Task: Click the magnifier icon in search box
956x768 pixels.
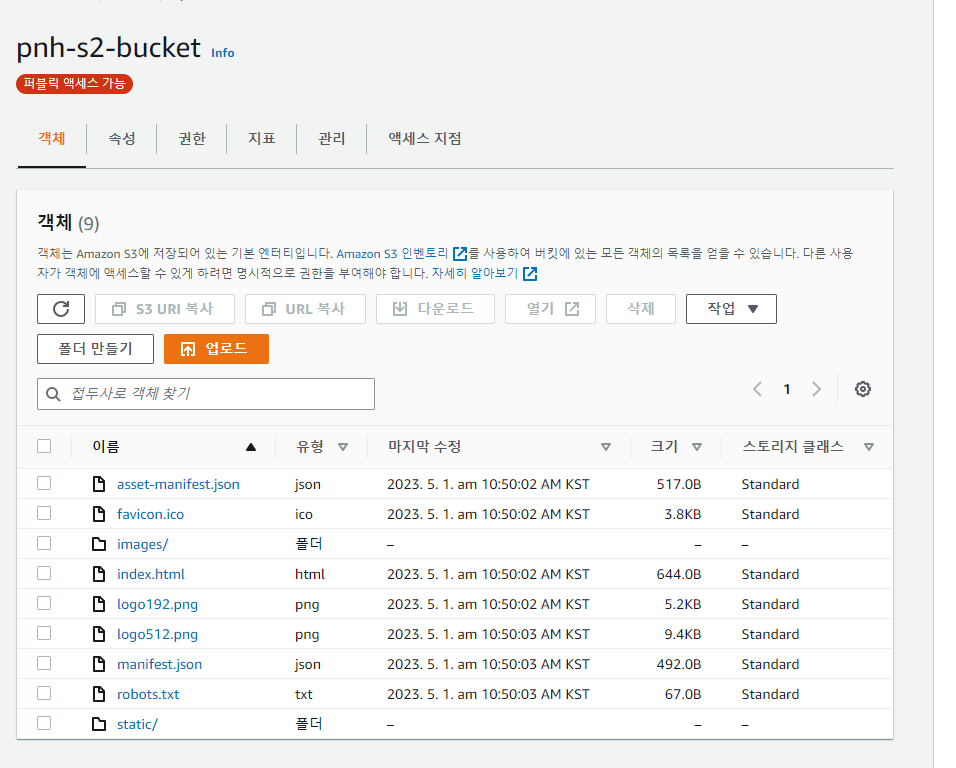Action: click(x=53, y=394)
